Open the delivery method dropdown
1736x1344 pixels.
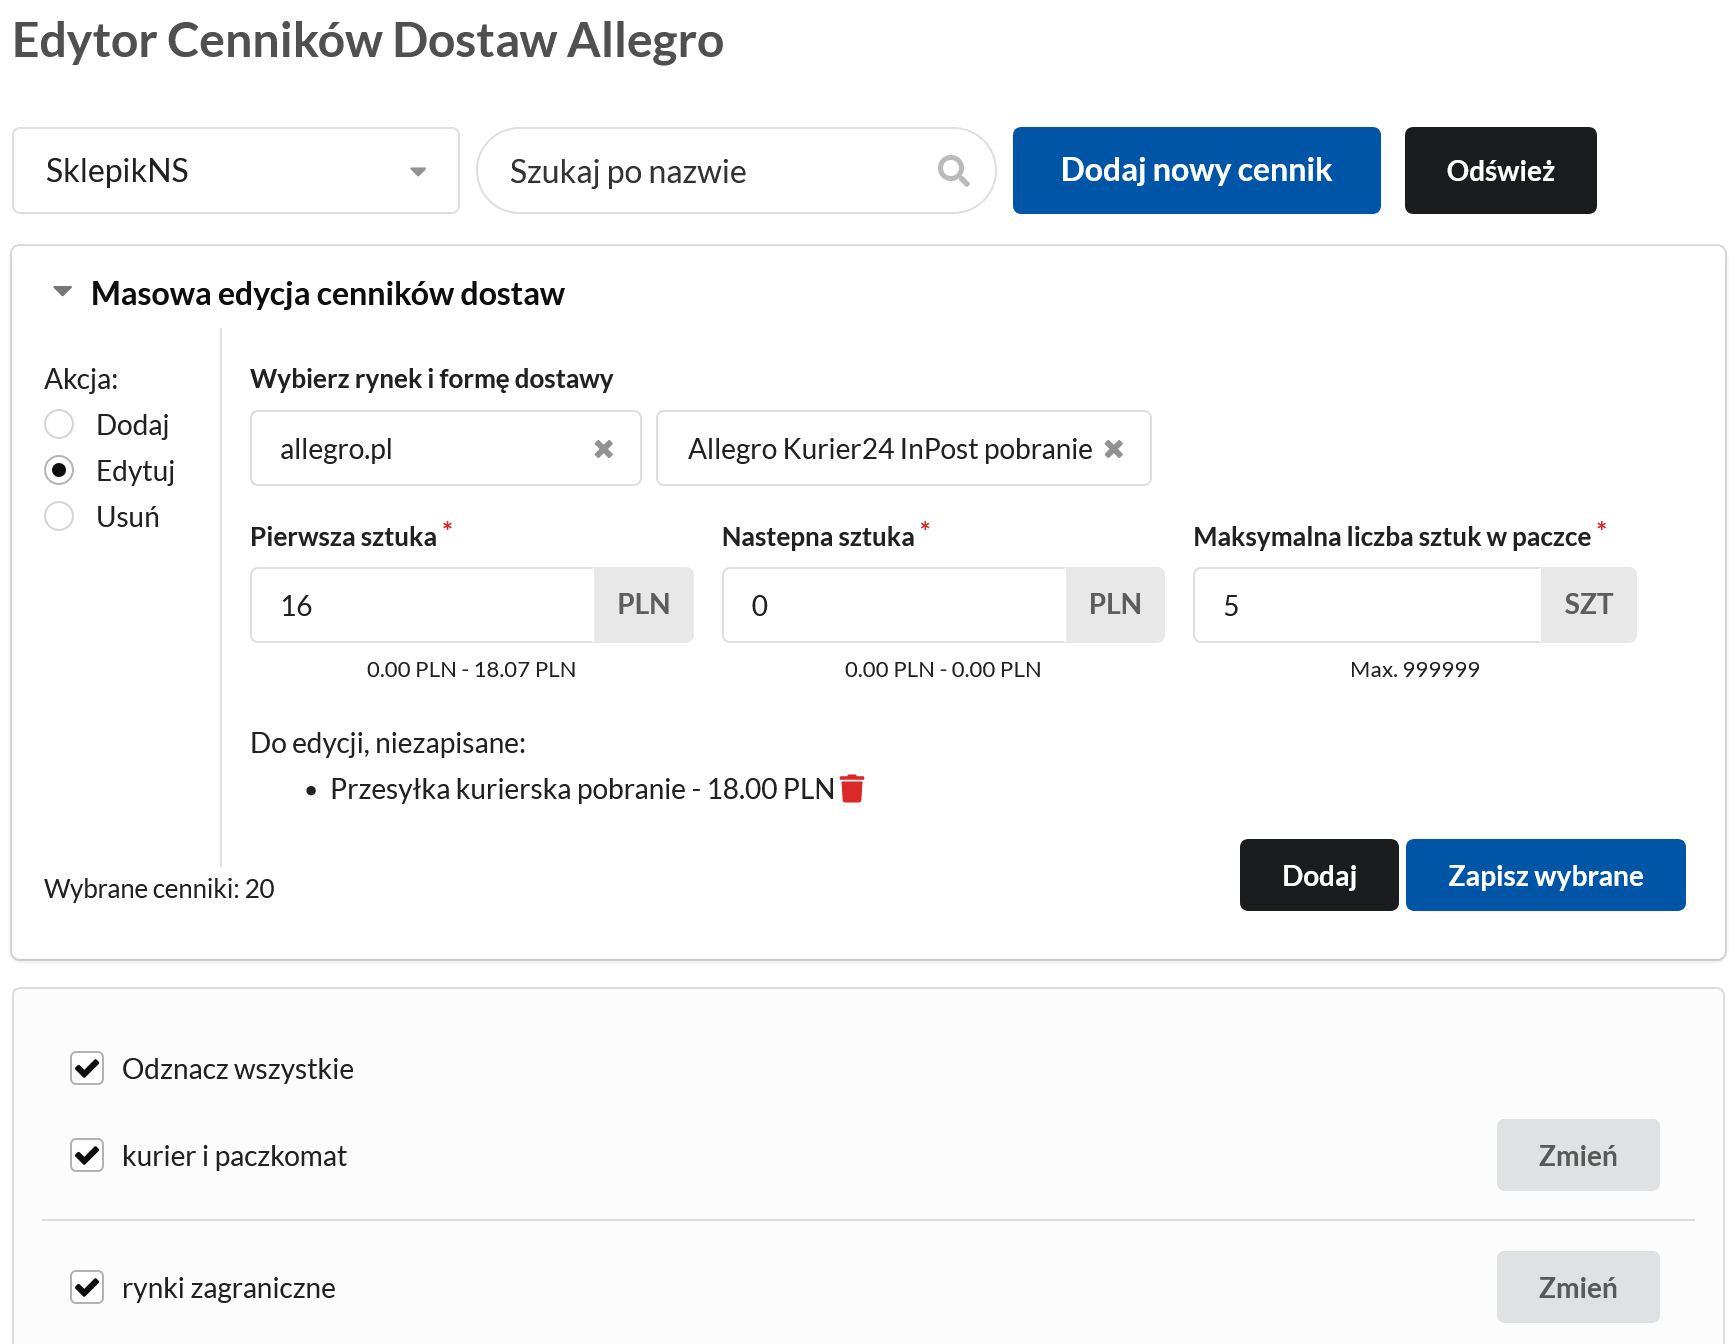tap(903, 448)
